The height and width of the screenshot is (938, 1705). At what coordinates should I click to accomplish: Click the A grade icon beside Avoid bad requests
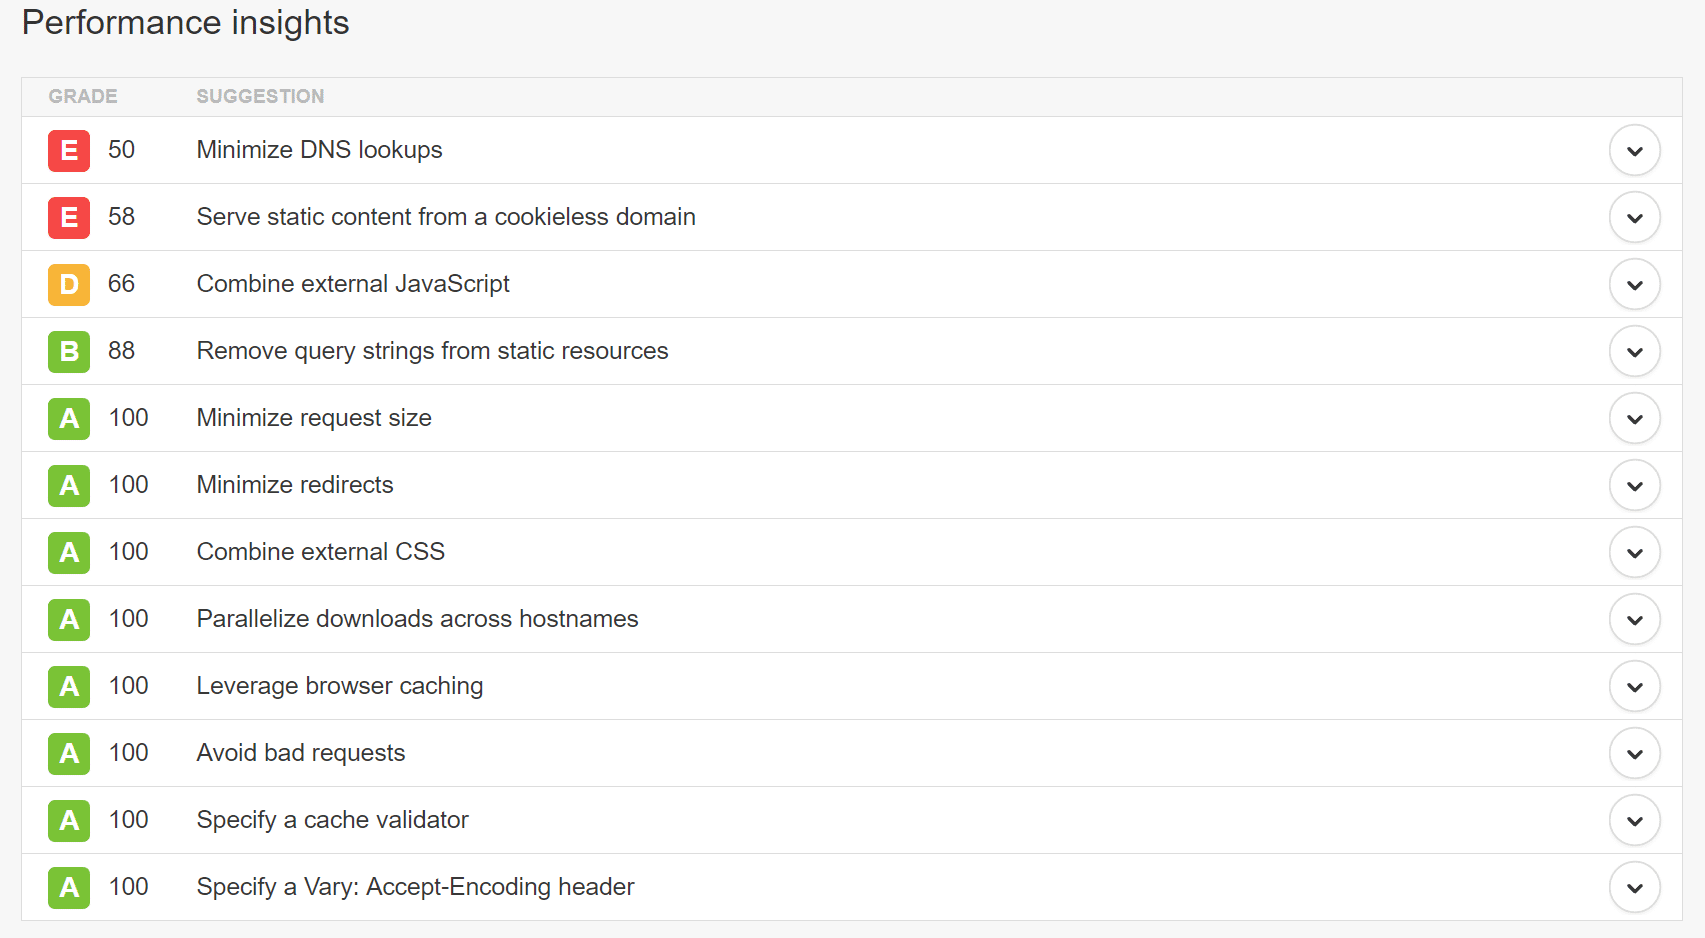(68, 753)
